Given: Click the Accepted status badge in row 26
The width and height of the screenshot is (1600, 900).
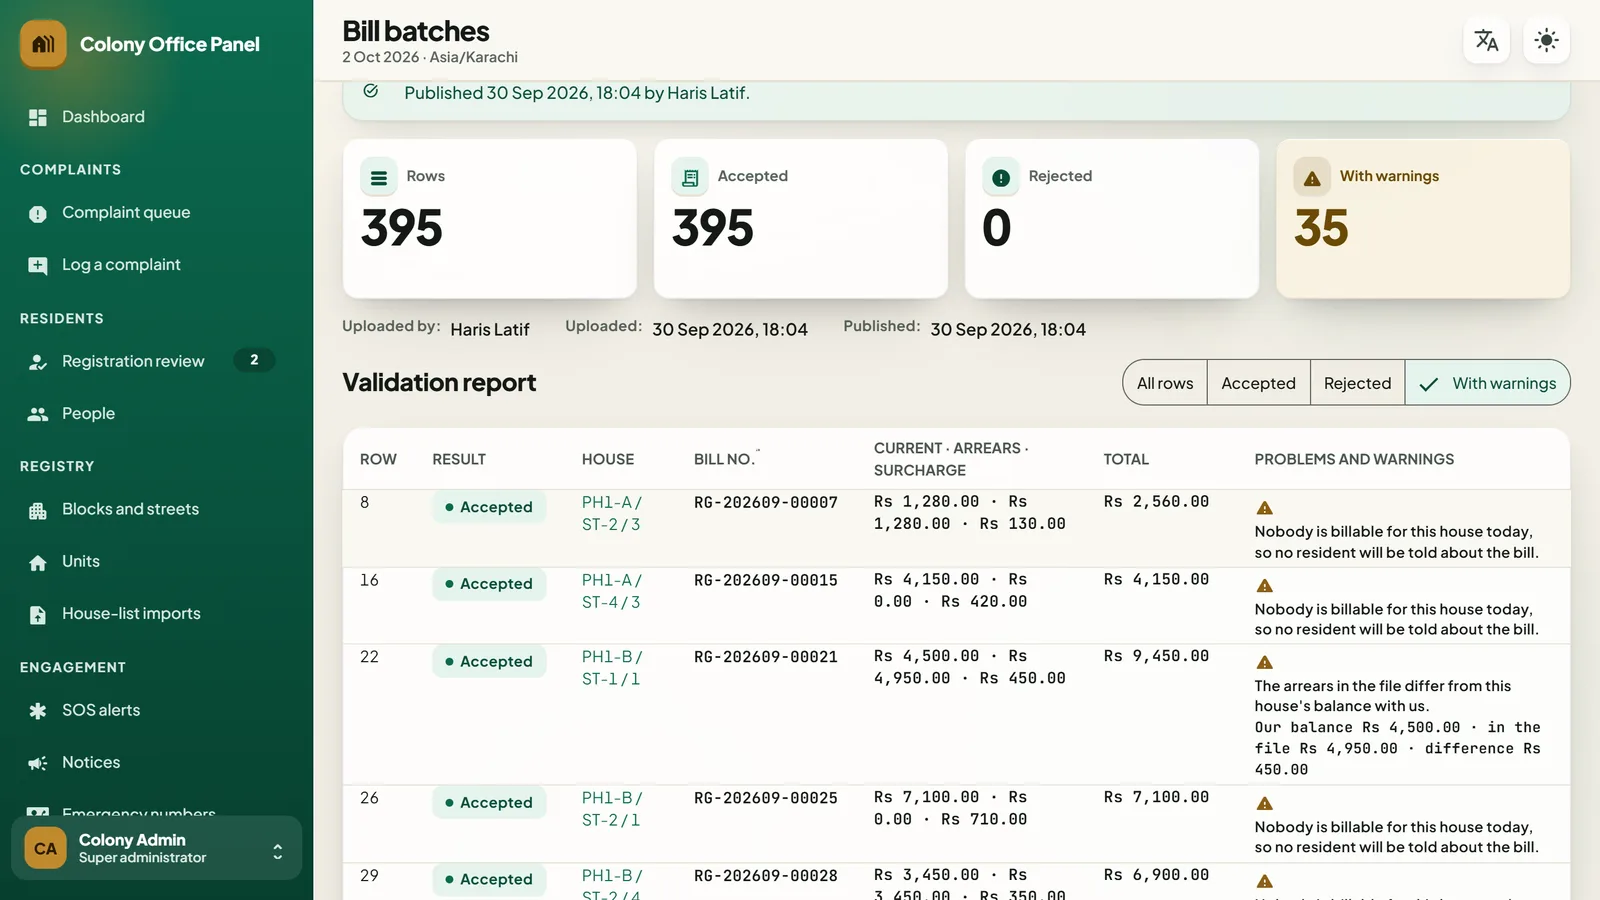Looking at the screenshot, I should pyautogui.click(x=489, y=803).
